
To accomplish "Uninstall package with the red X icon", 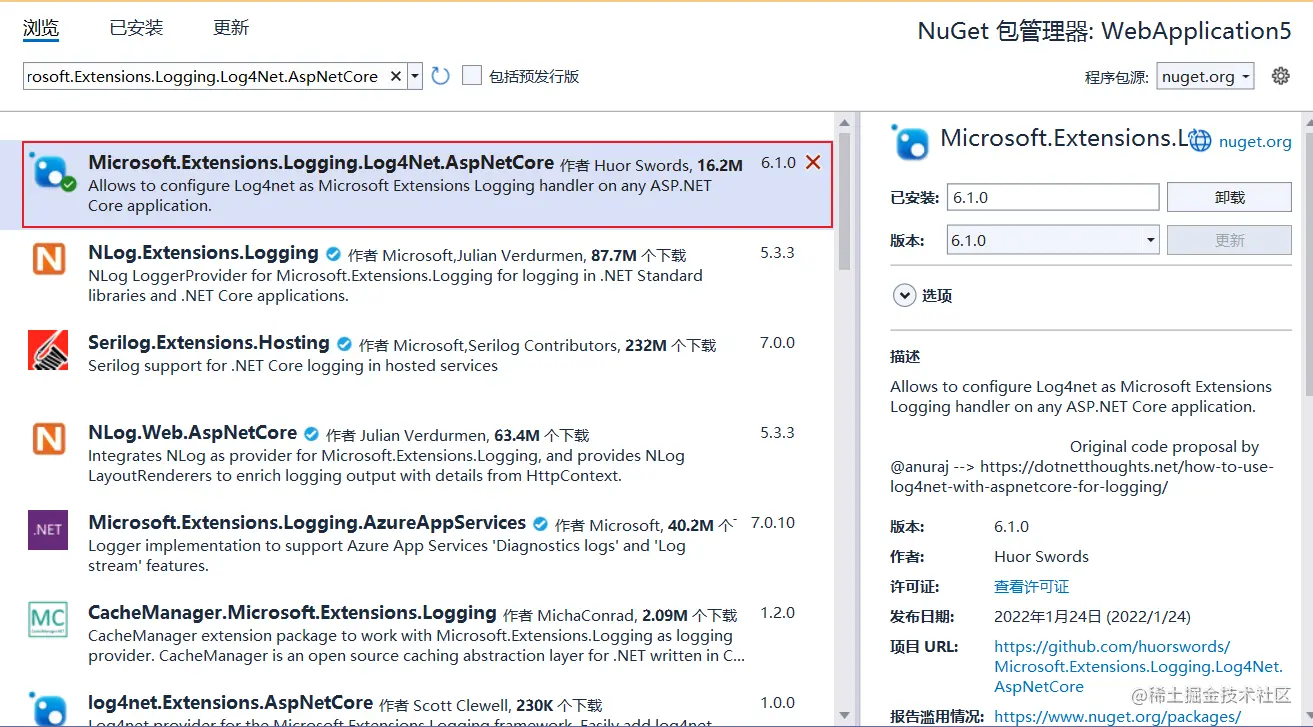I will click(813, 162).
